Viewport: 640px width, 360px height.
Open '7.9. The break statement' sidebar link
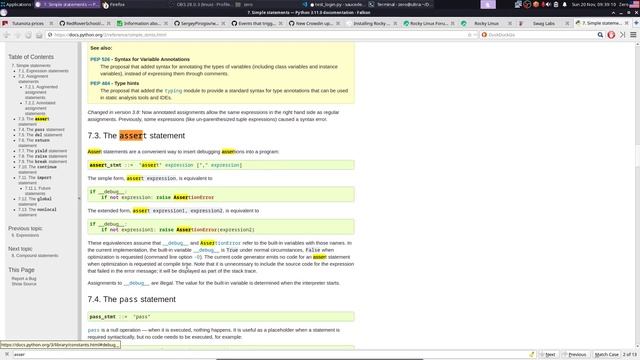coord(42,161)
